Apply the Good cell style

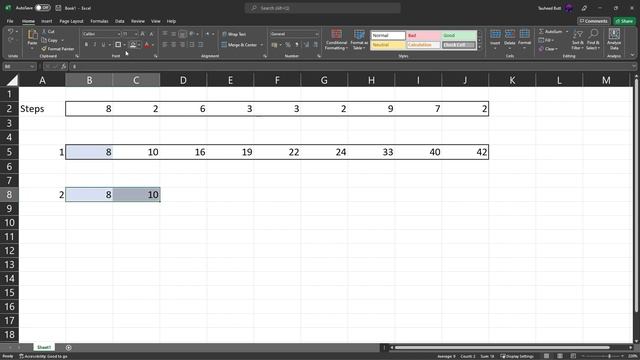pos(458,36)
